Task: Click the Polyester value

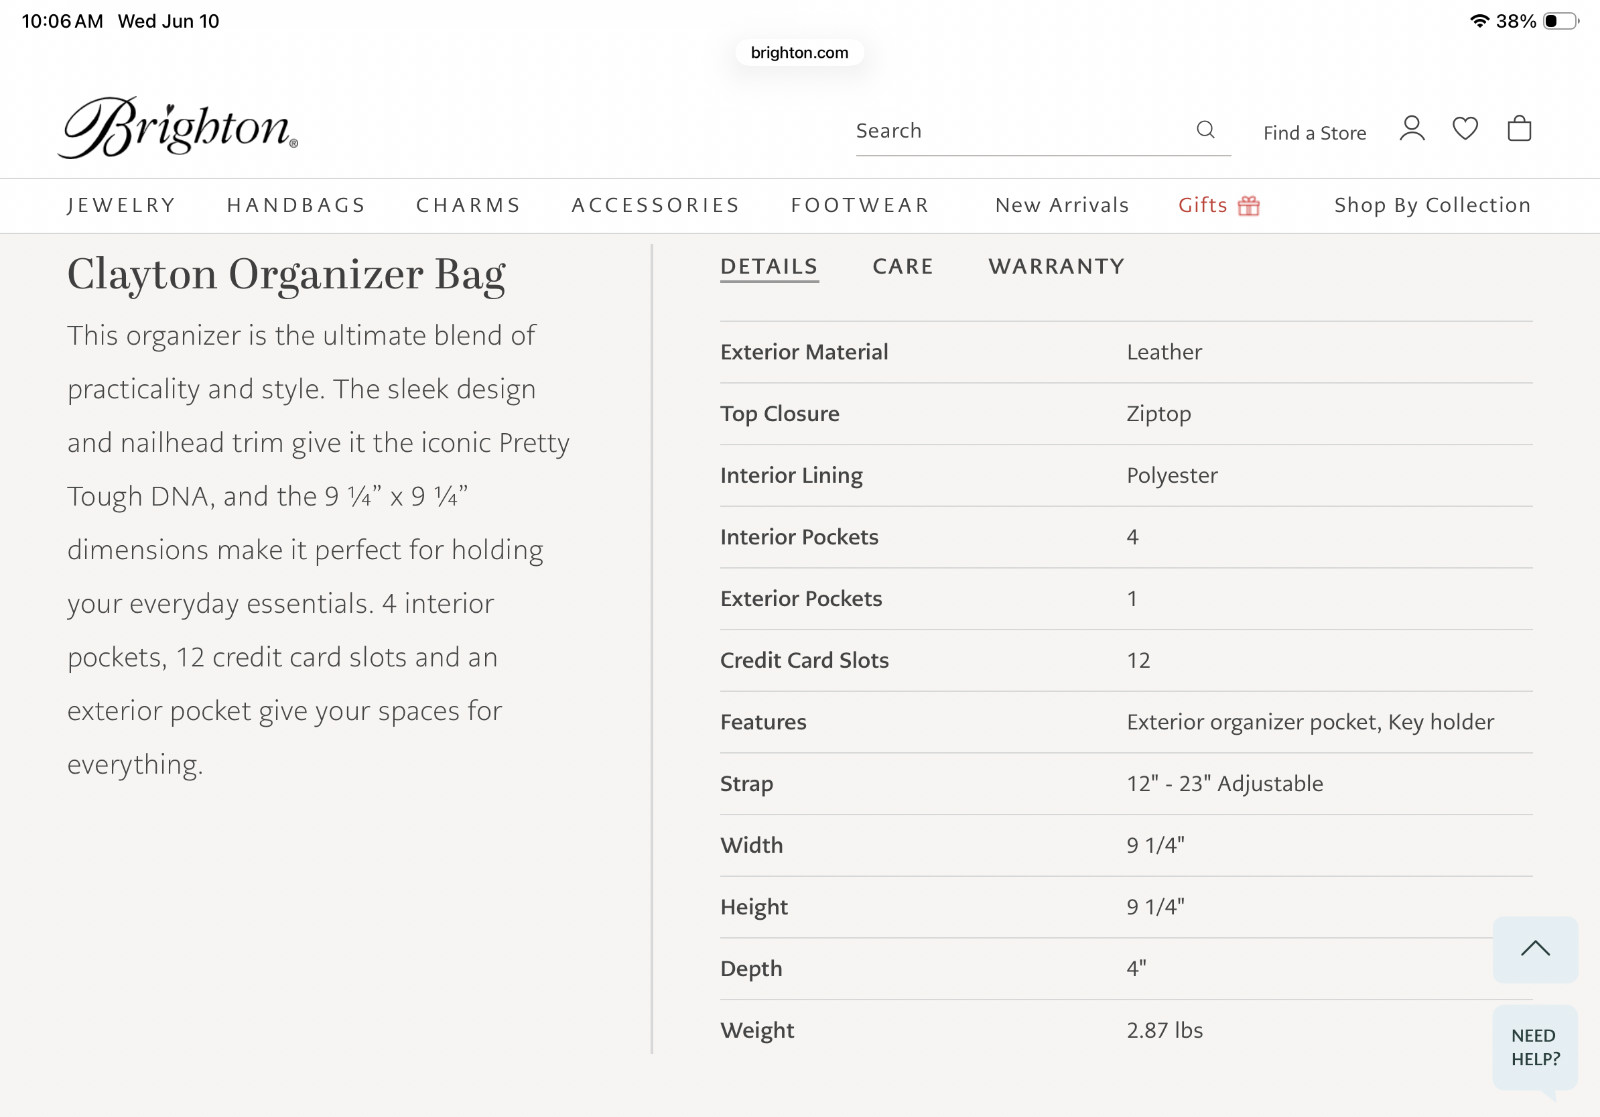Action: click(x=1172, y=476)
